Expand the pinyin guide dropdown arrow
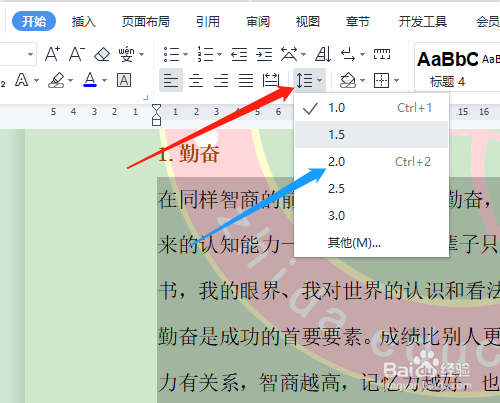 141,54
